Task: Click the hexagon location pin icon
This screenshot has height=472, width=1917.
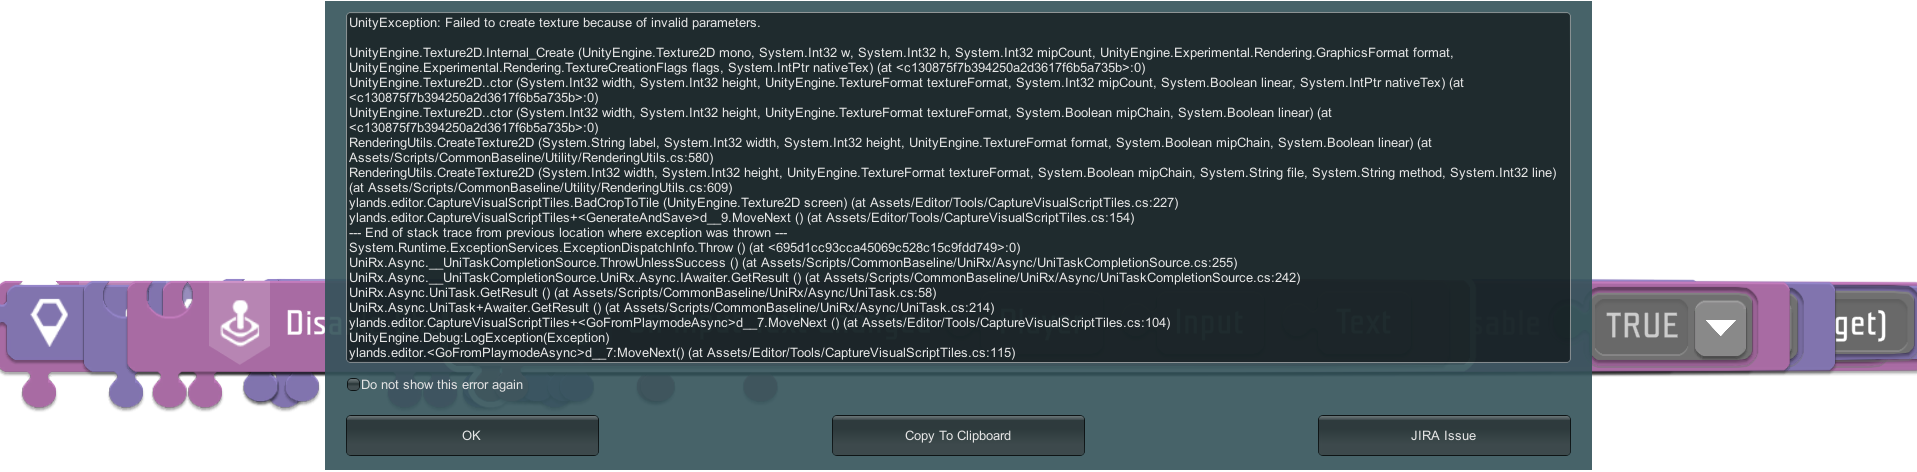Action: [x=48, y=322]
